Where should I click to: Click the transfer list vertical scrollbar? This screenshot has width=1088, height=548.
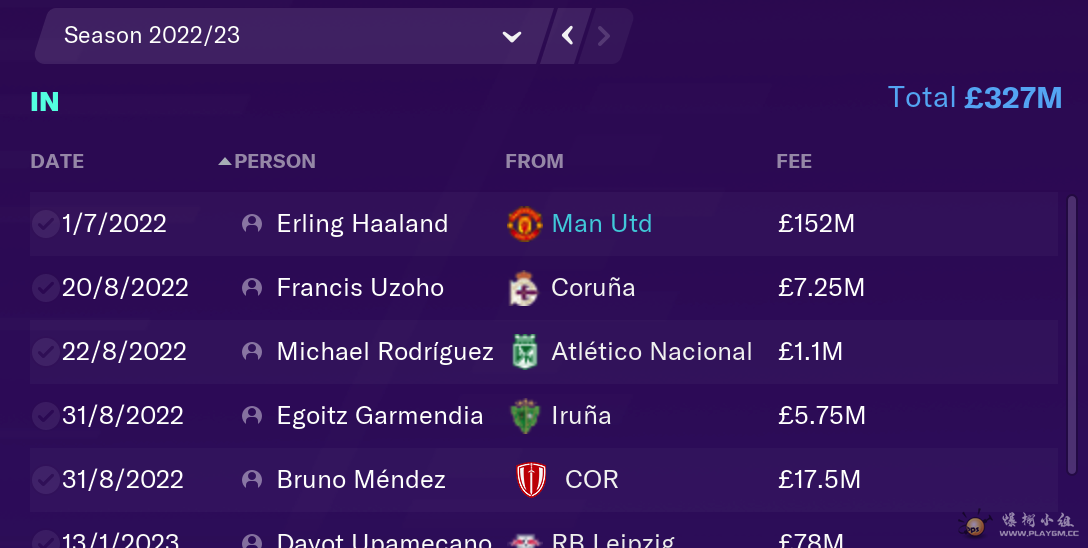(1072, 333)
